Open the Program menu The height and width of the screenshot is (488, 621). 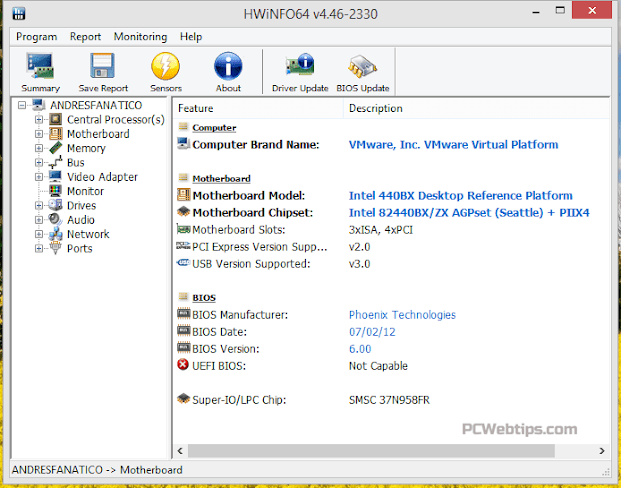point(36,37)
